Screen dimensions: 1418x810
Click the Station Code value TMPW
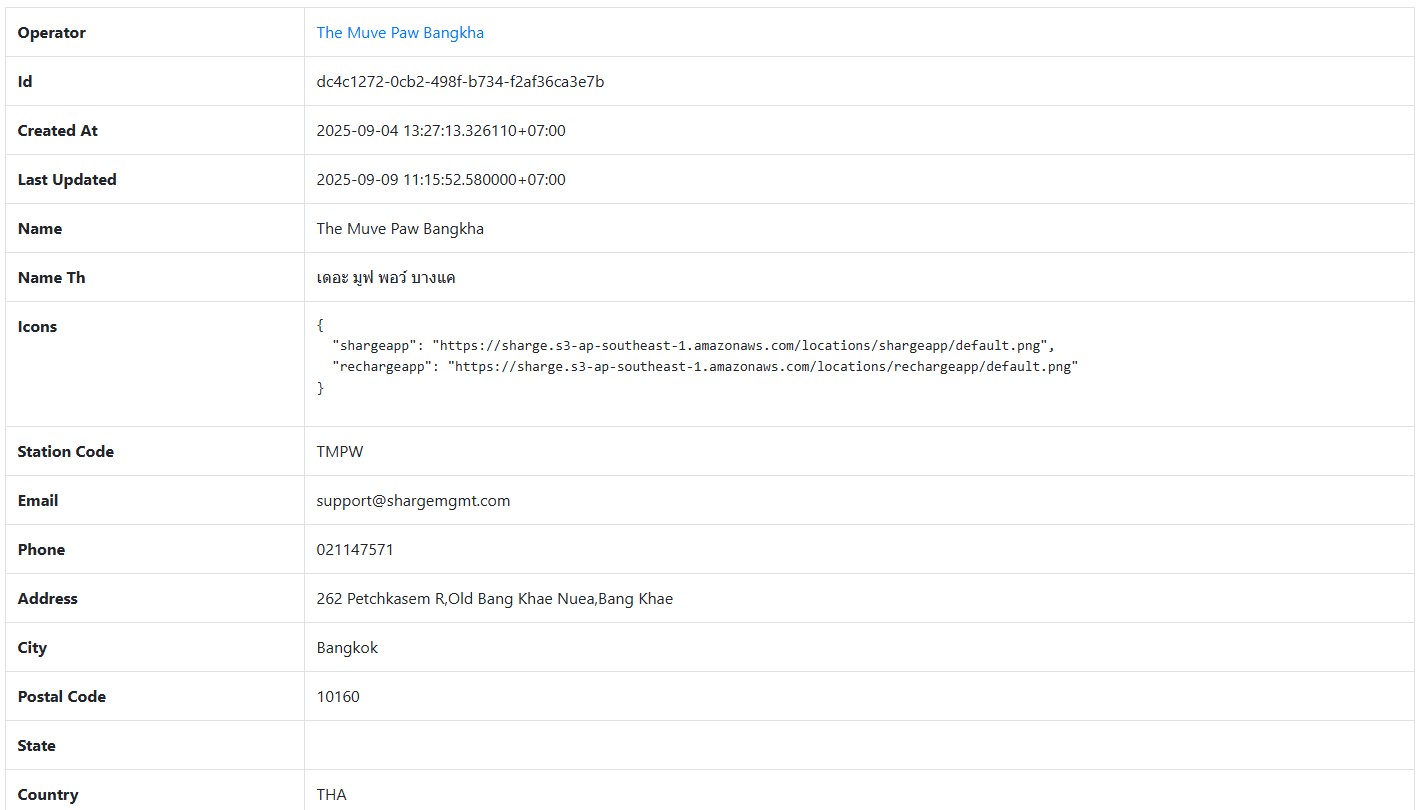[x=340, y=452]
